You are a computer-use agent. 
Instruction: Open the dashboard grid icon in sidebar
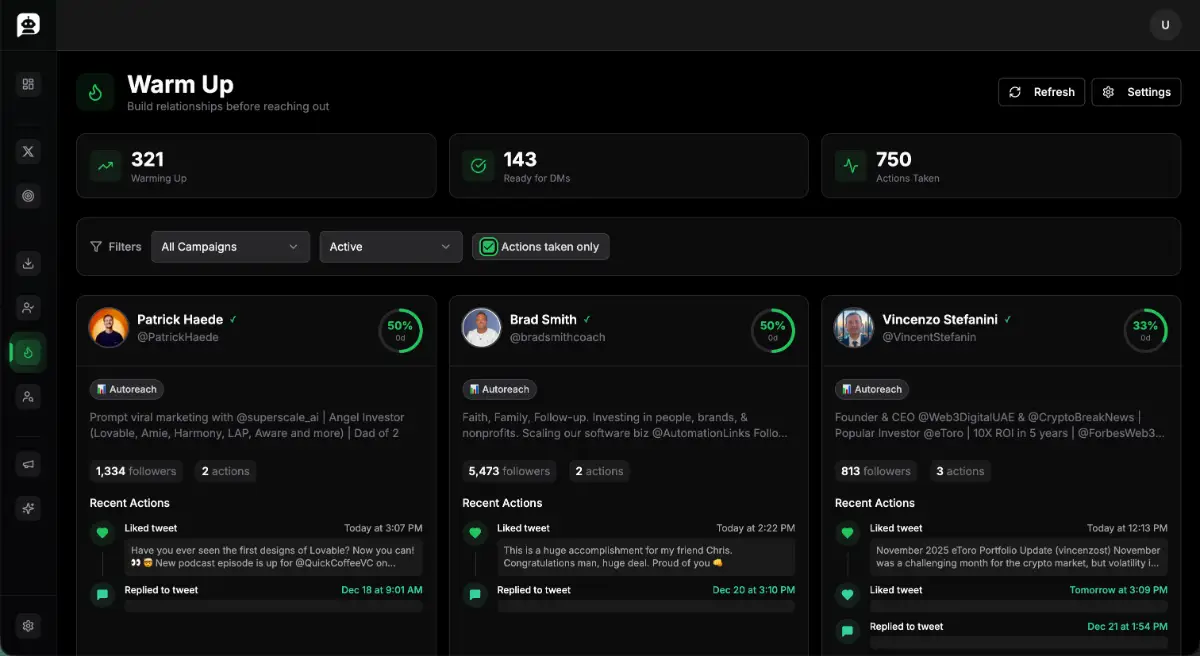[28, 84]
